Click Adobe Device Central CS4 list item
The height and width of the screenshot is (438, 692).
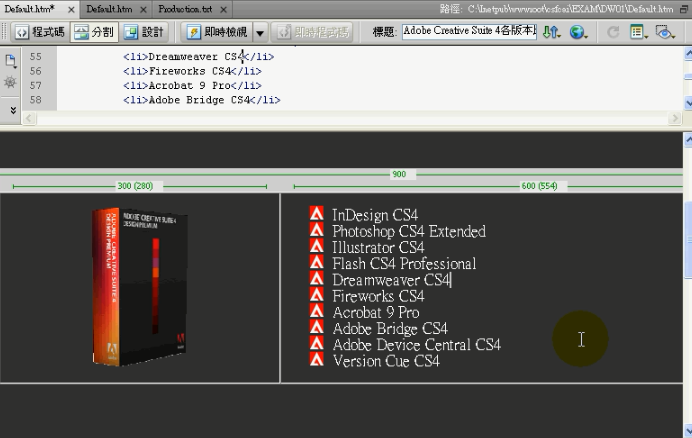click(x=417, y=345)
